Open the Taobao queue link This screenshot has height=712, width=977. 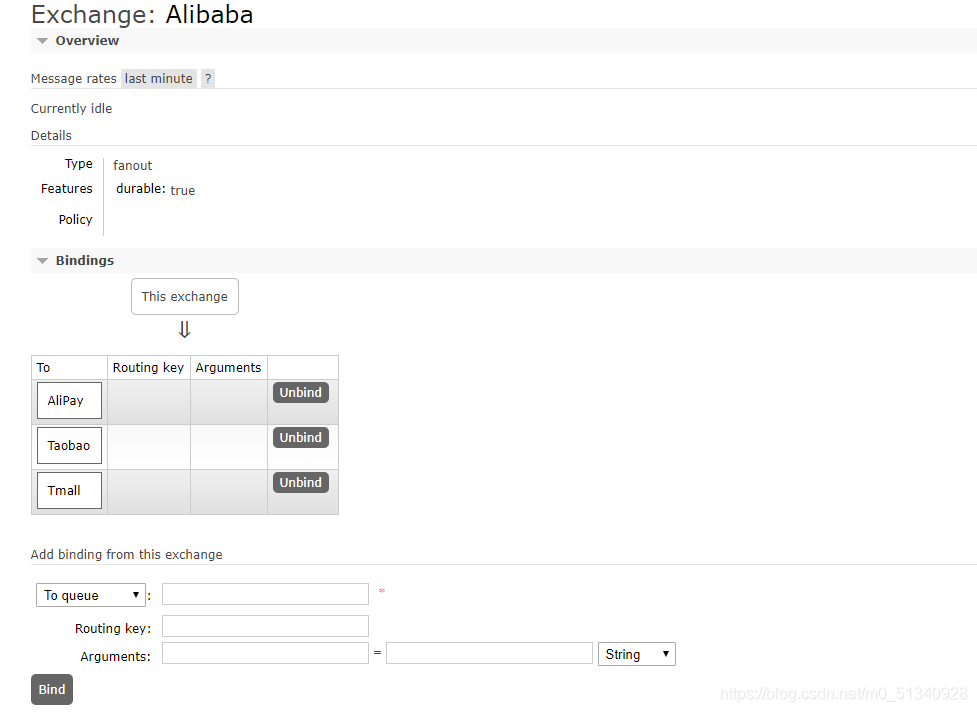click(x=69, y=445)
